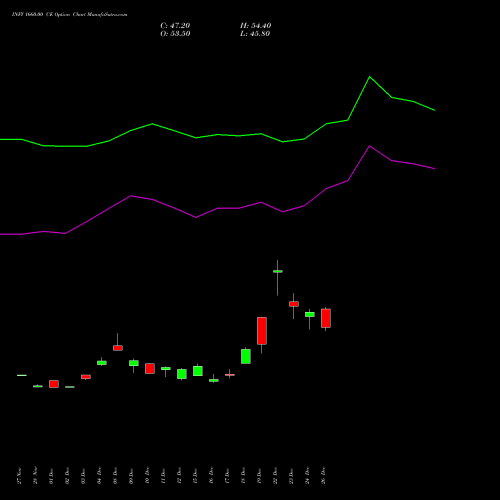The width and height of the screenshot is (500, 500).
Task: Select the green candlestick for 24 Dec
Action: click(x=310, y=315)
